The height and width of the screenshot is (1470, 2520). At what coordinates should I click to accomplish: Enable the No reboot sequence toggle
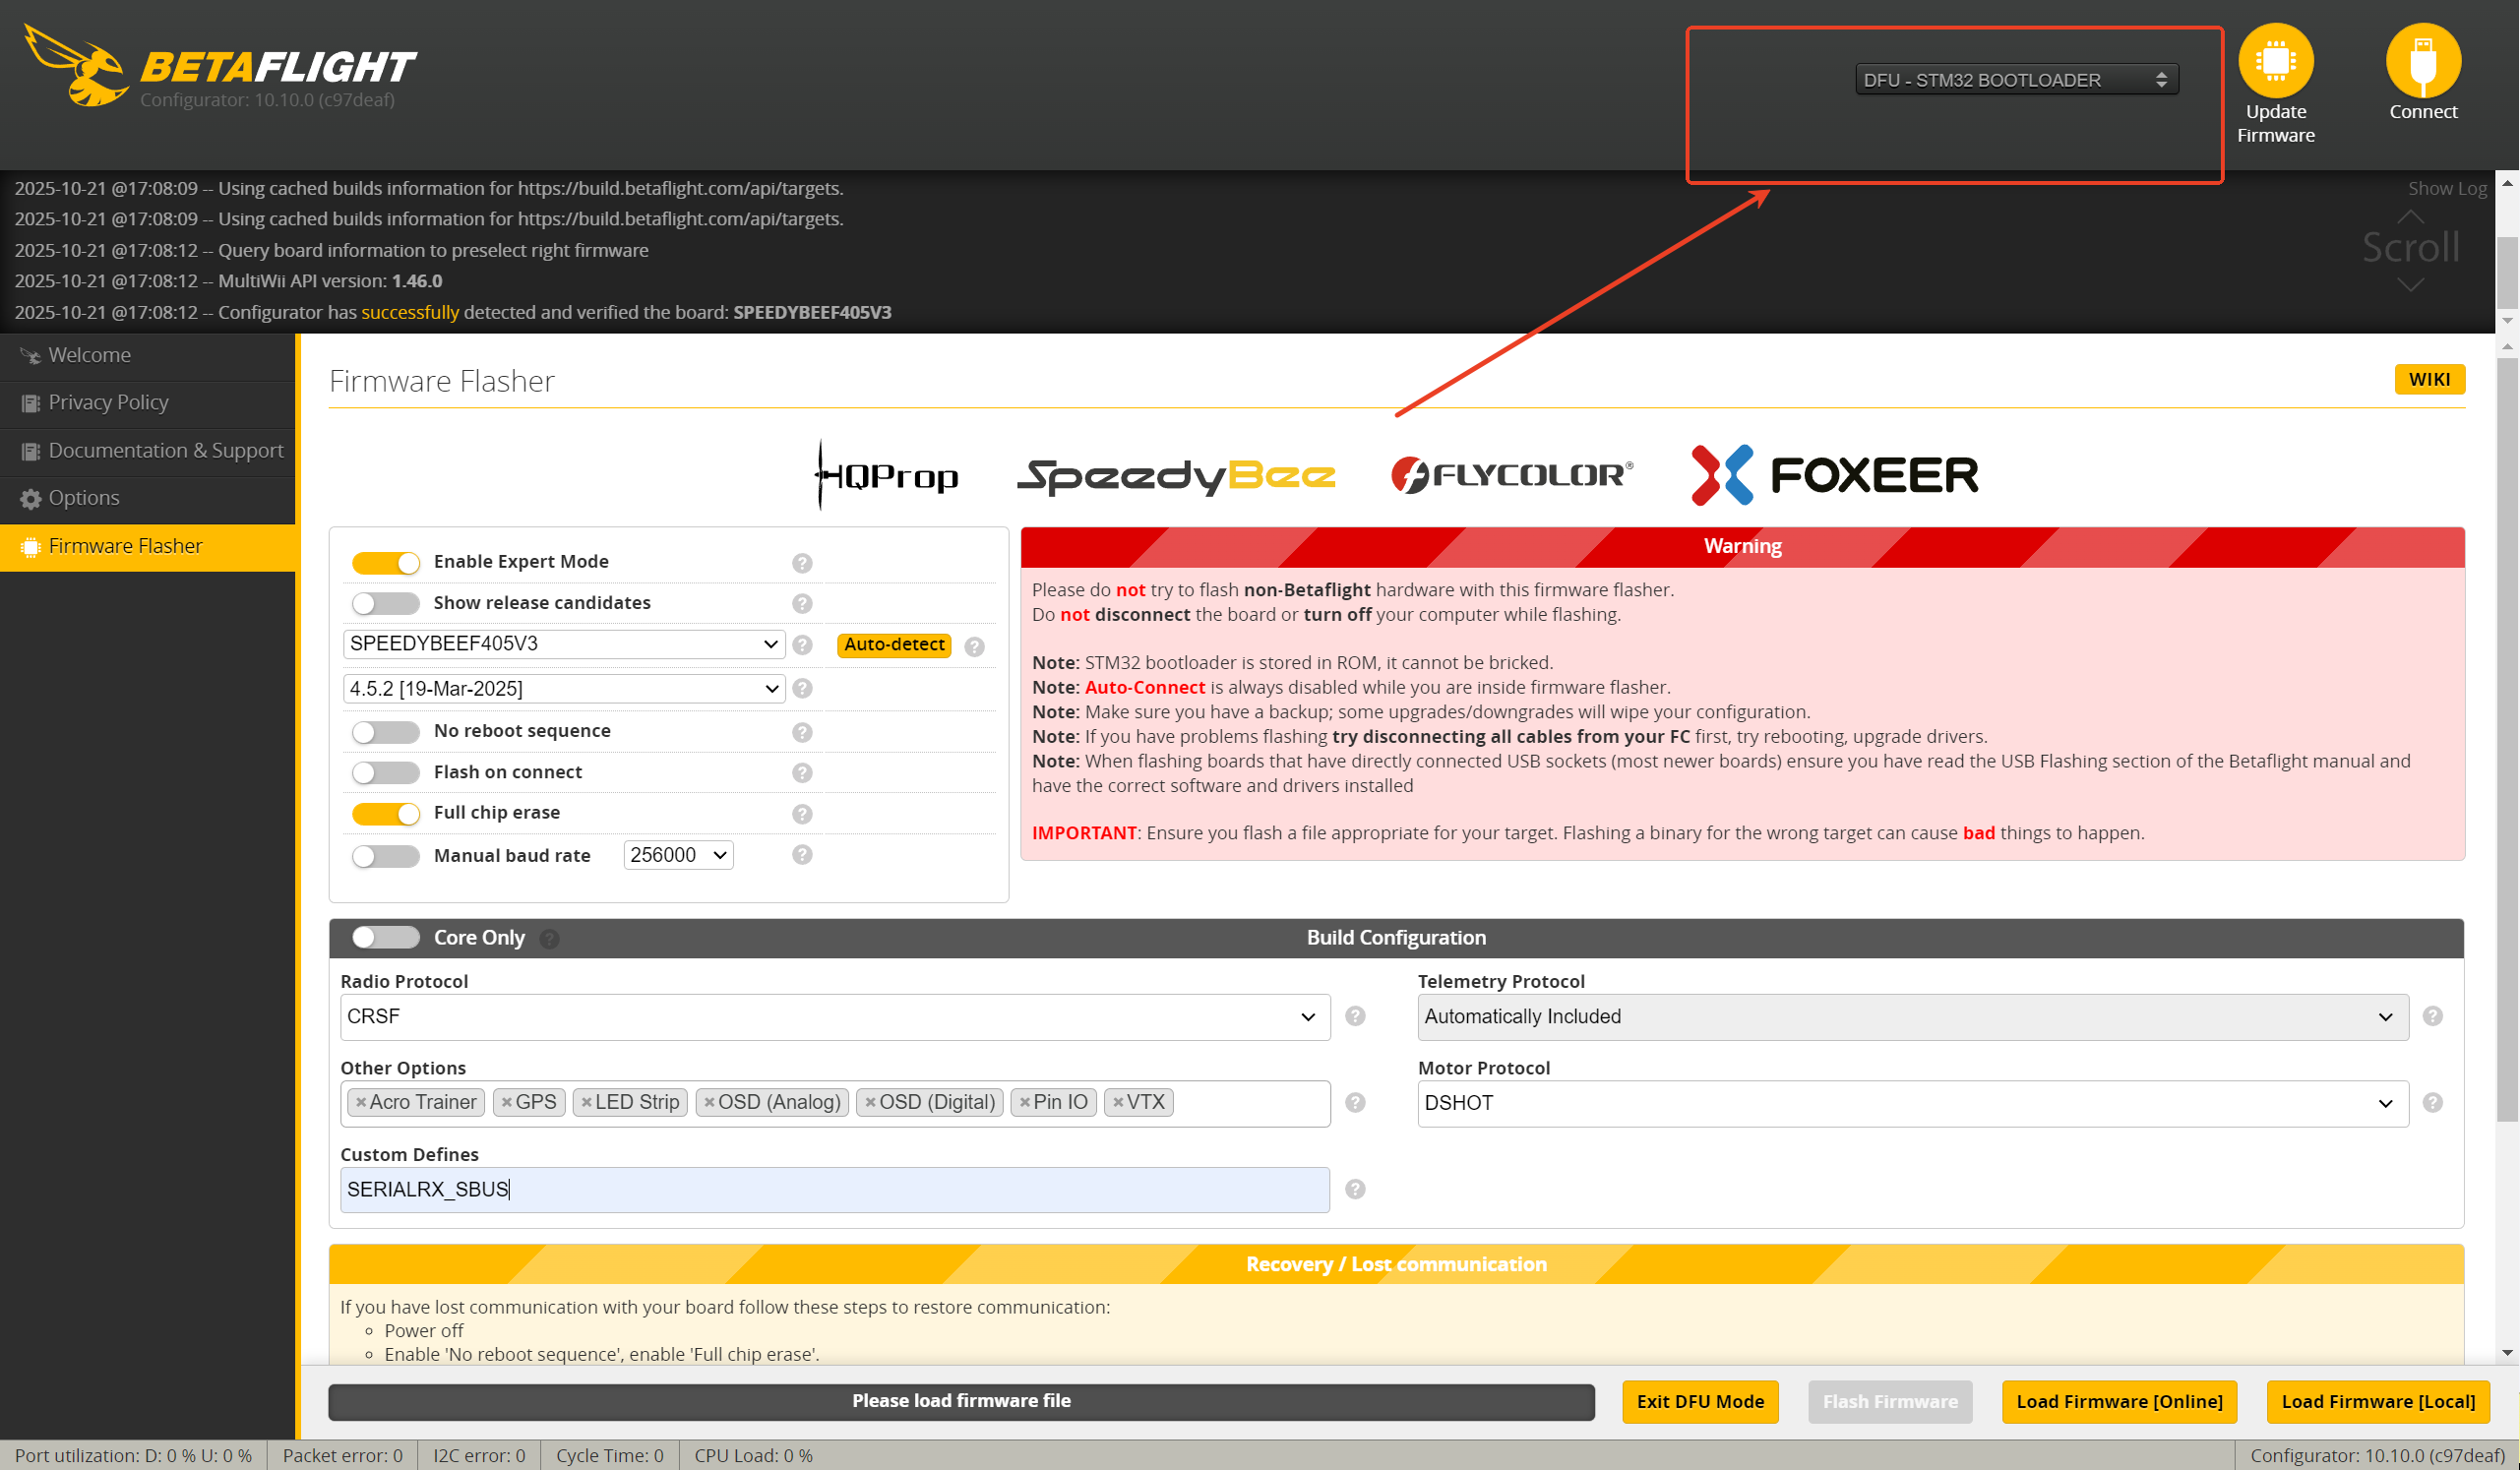click(385, 732)
